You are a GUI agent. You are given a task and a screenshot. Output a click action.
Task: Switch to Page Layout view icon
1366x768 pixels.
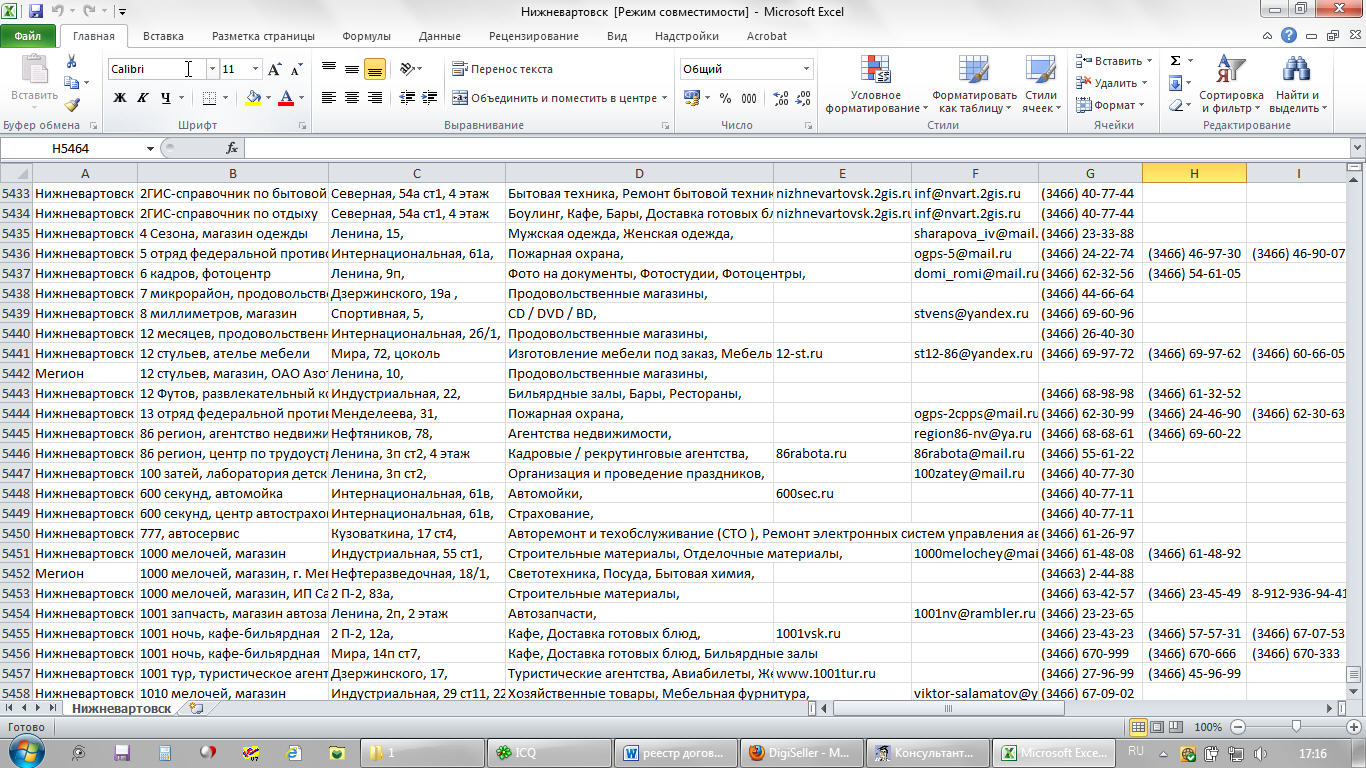[1158, 727]
